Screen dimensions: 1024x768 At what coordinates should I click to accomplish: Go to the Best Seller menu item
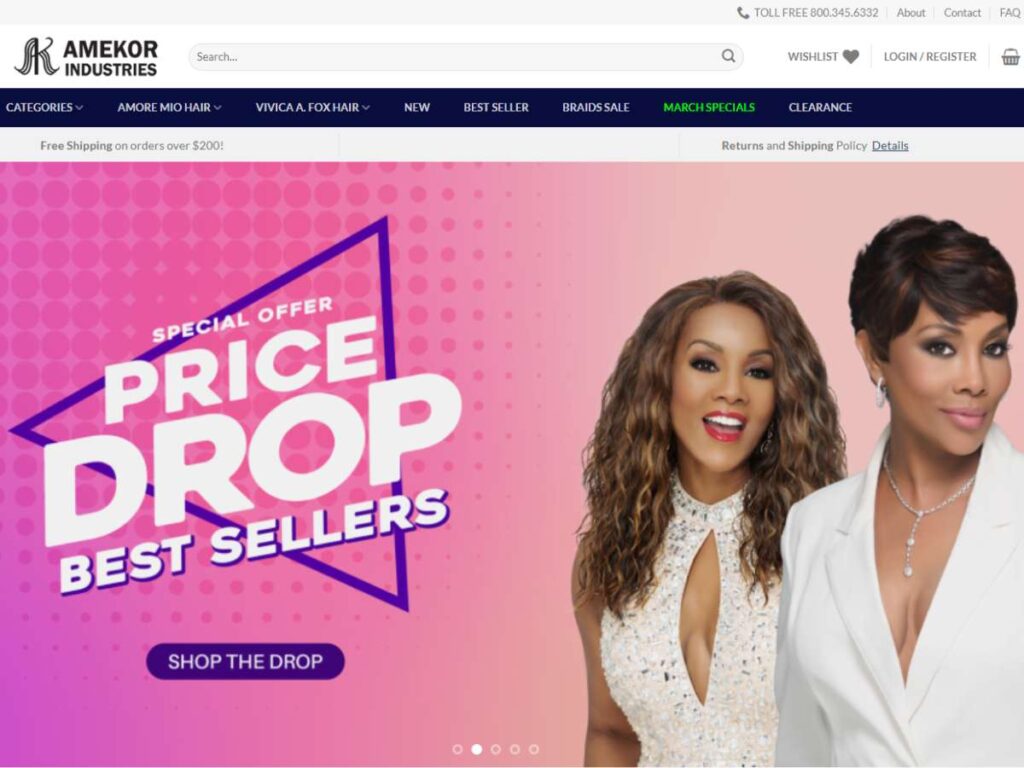click(x=496, y=107)
